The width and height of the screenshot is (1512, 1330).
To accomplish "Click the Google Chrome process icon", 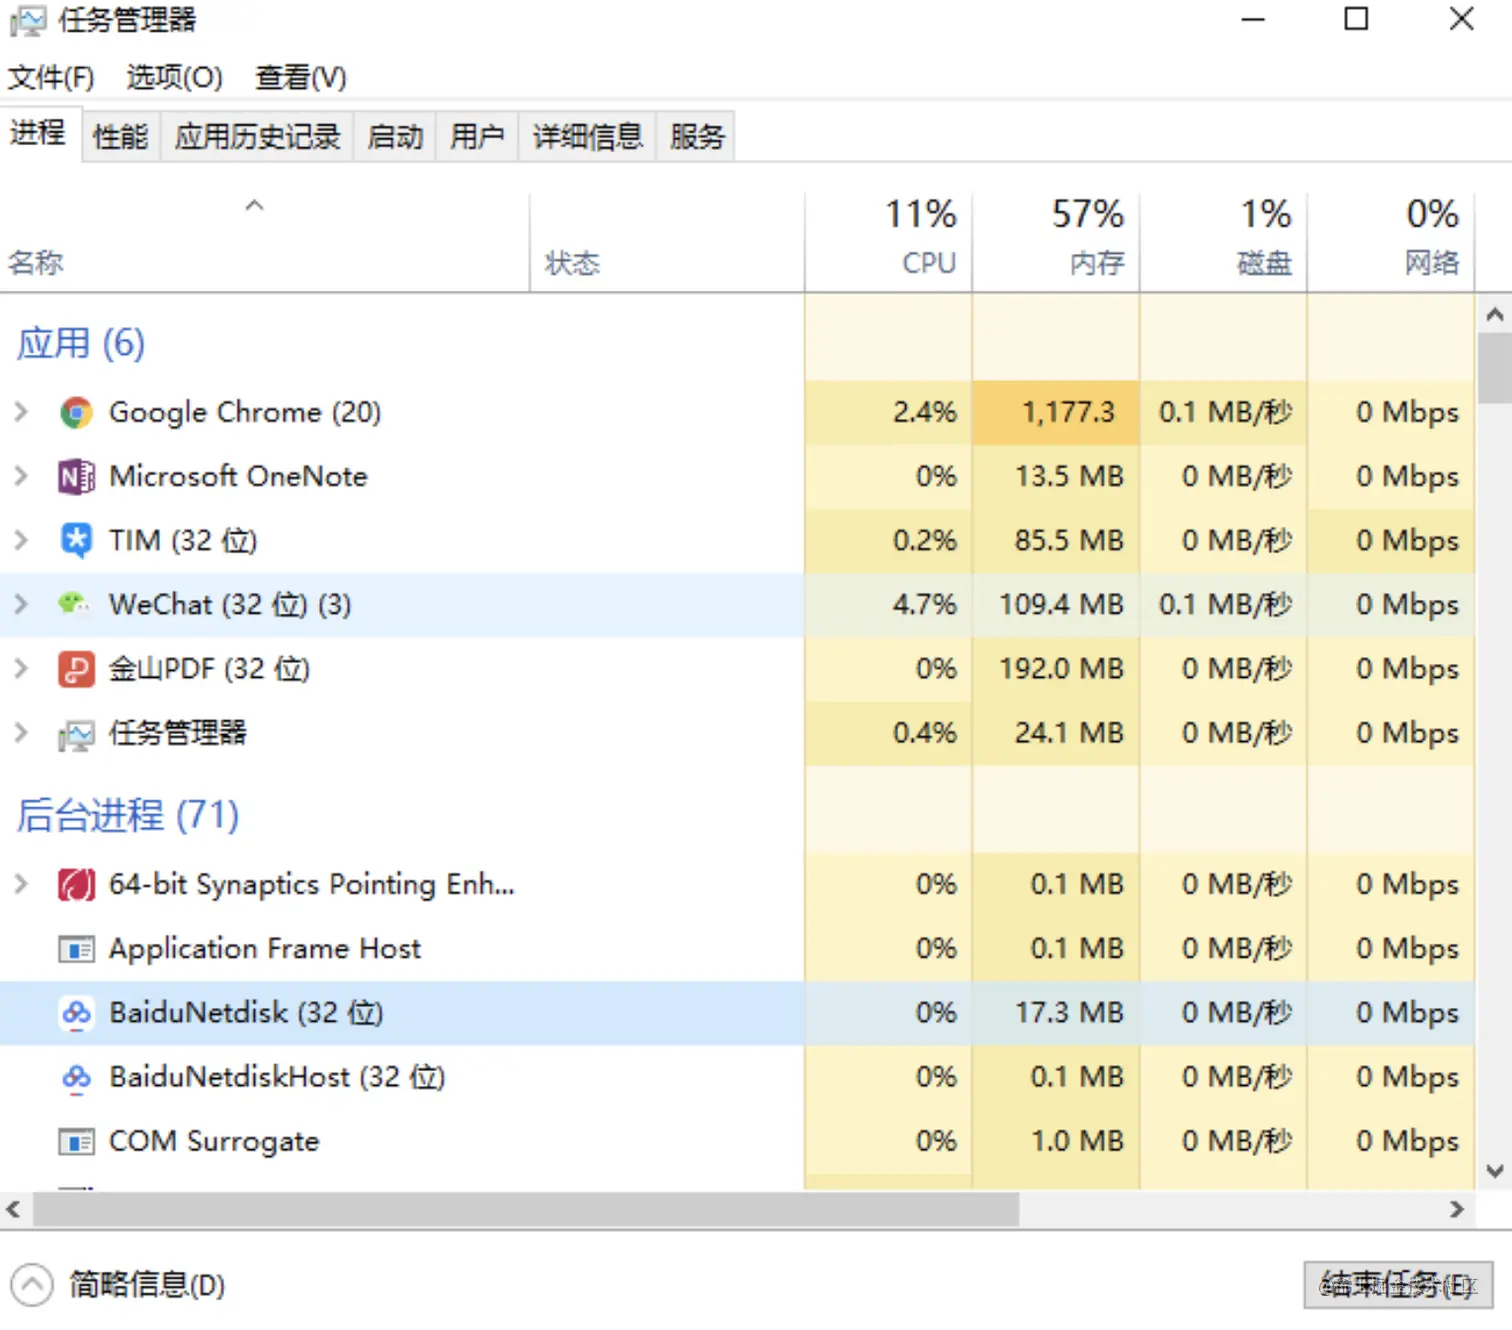I will (76, 412).
